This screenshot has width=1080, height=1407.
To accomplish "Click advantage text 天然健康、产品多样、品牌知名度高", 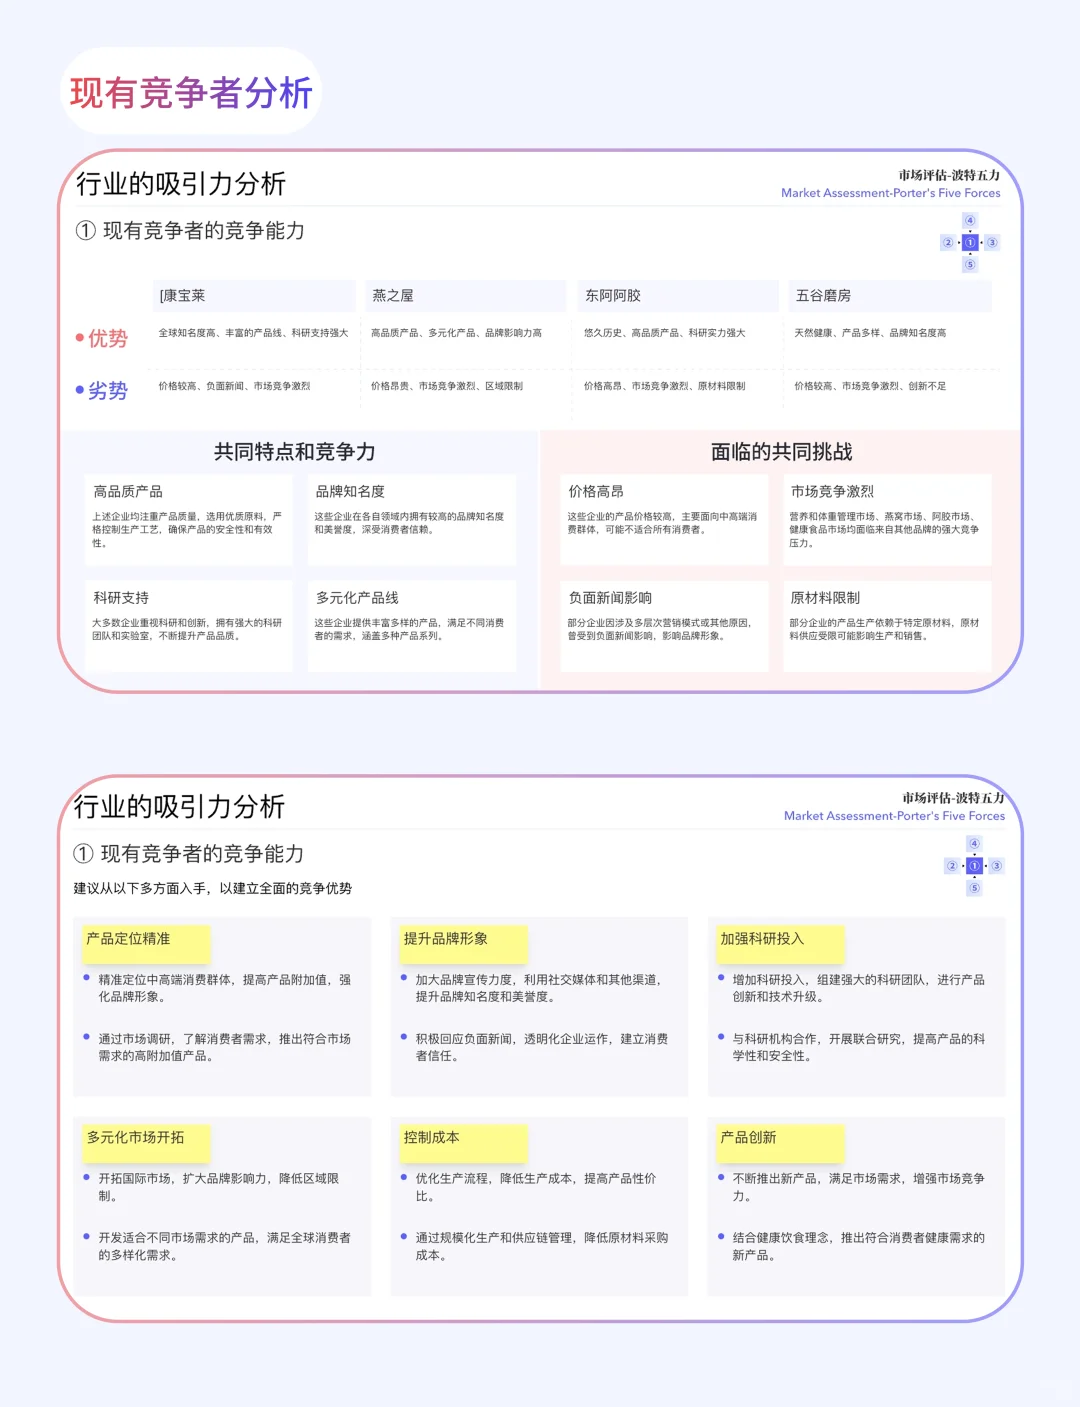I will (870, 333).
